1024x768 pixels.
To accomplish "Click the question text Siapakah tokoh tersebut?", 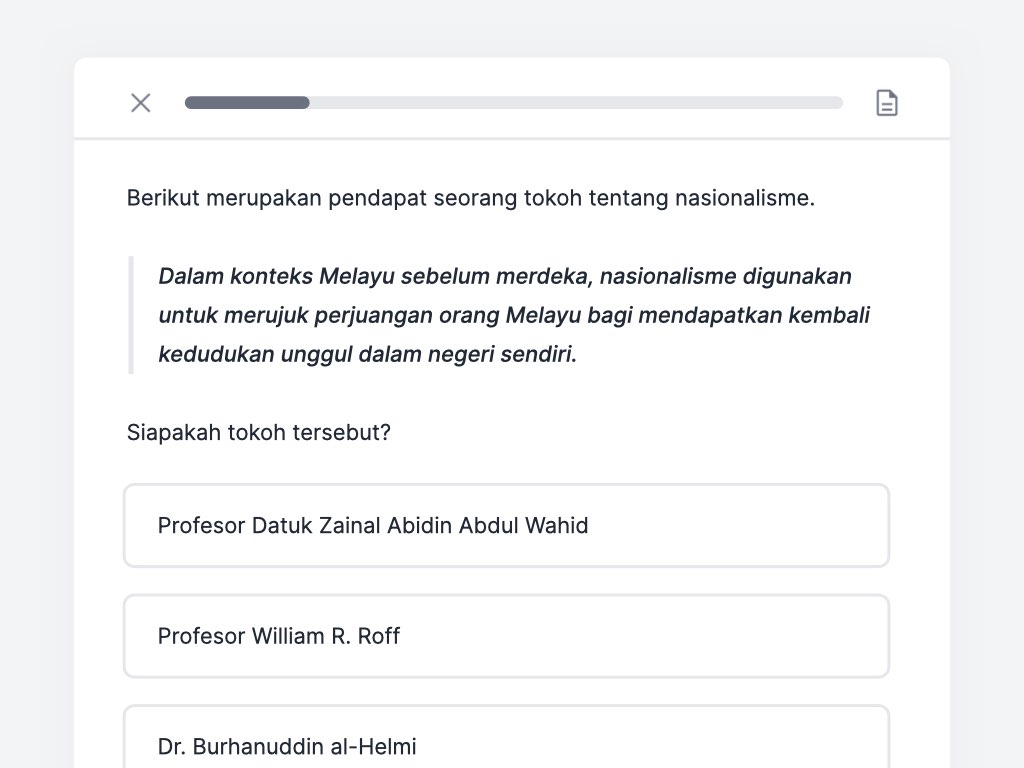I will [x=259, y=432].
